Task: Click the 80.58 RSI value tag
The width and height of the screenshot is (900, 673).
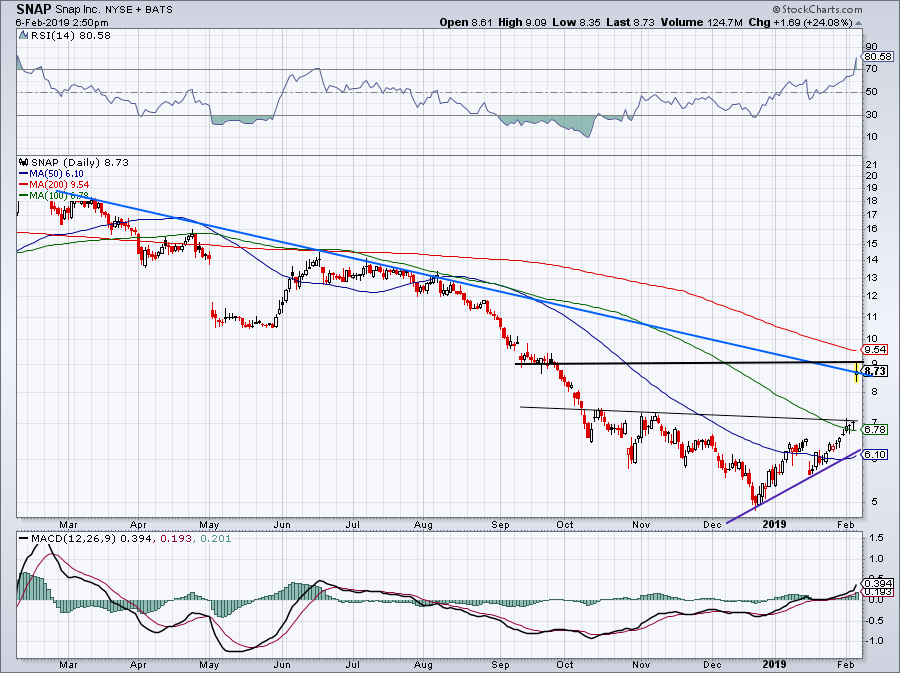Action: coord(877,56)
